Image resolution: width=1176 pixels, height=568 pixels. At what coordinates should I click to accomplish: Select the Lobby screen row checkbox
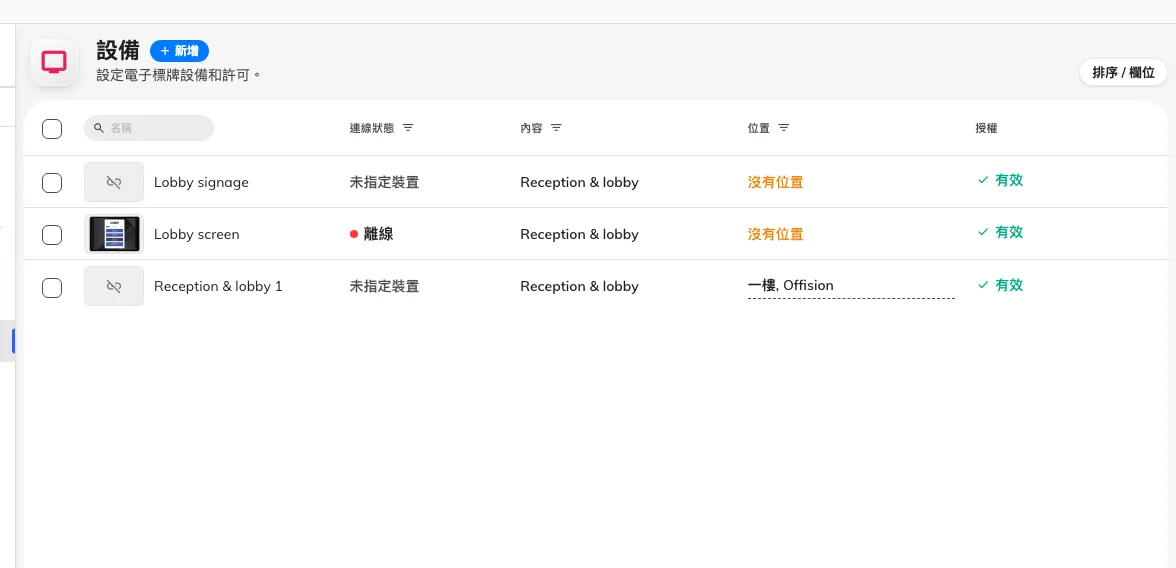pos(52,235)
